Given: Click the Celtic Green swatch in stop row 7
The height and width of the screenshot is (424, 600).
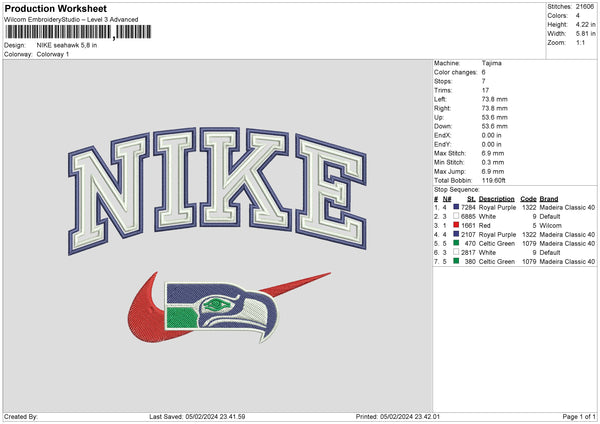Looking at the screenshot, I should coord(456,261).
